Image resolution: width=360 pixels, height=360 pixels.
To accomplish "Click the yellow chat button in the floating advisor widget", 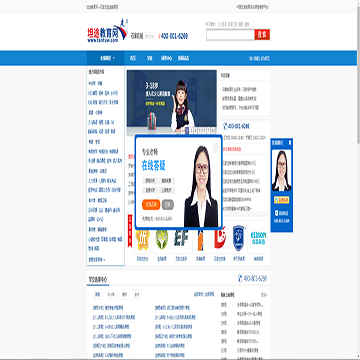I will [x=282, y=200].
